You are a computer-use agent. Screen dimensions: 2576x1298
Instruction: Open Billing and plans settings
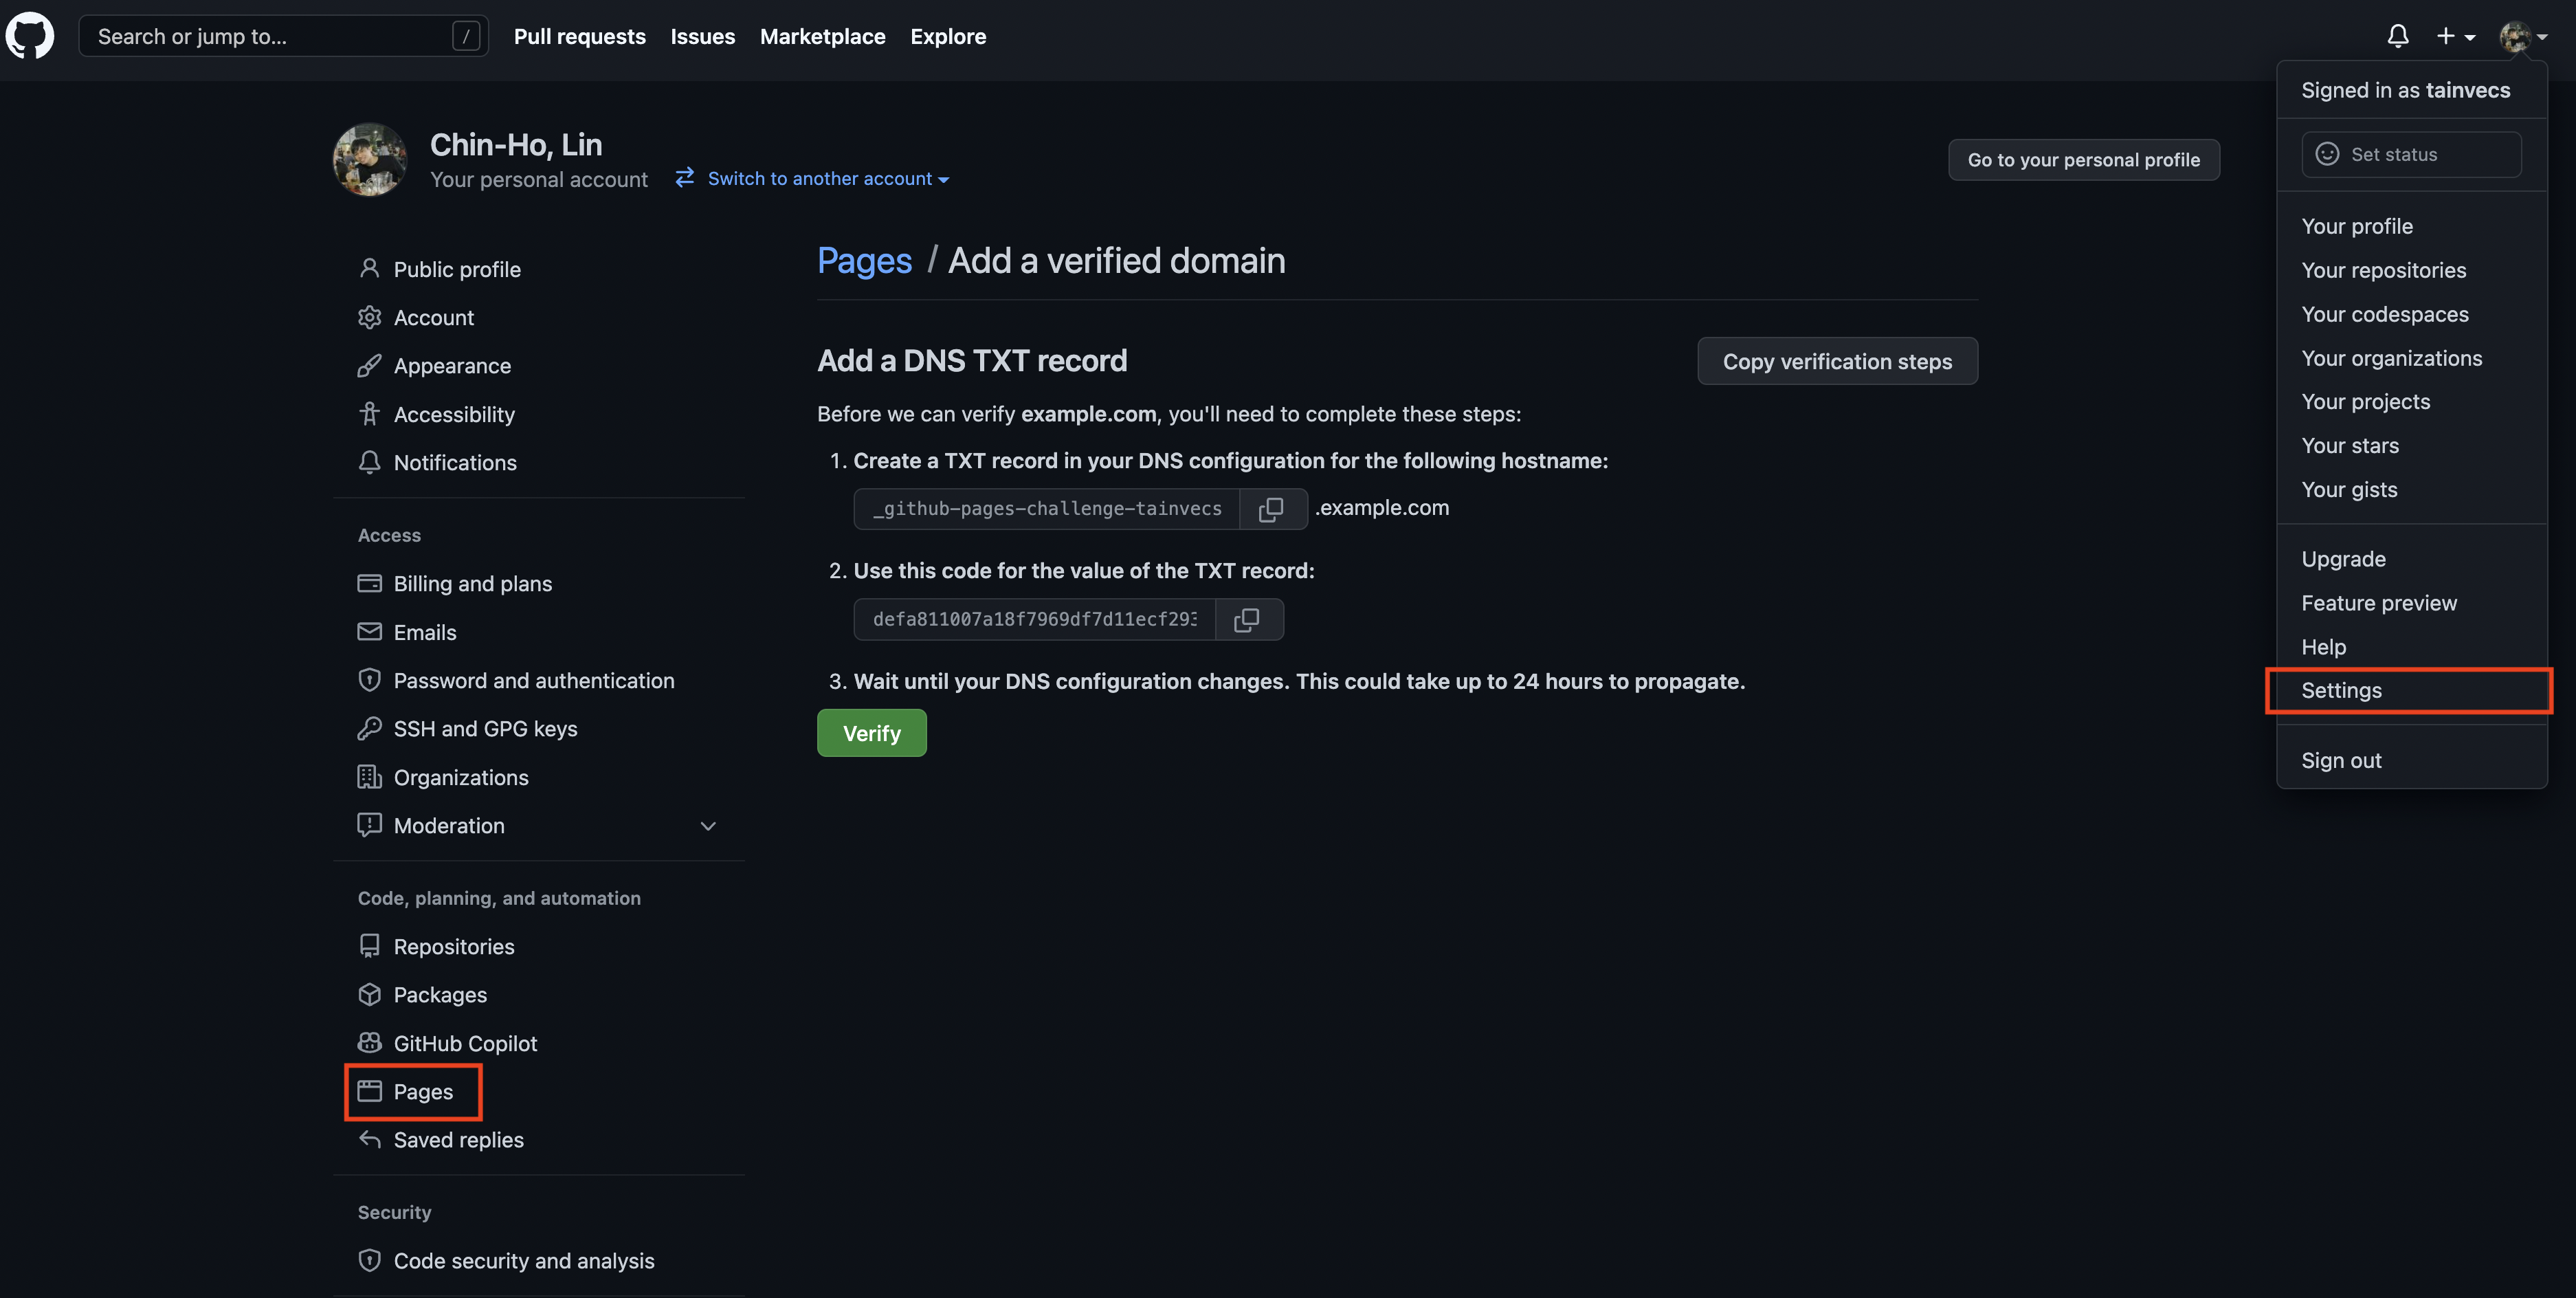click(473, 583)
